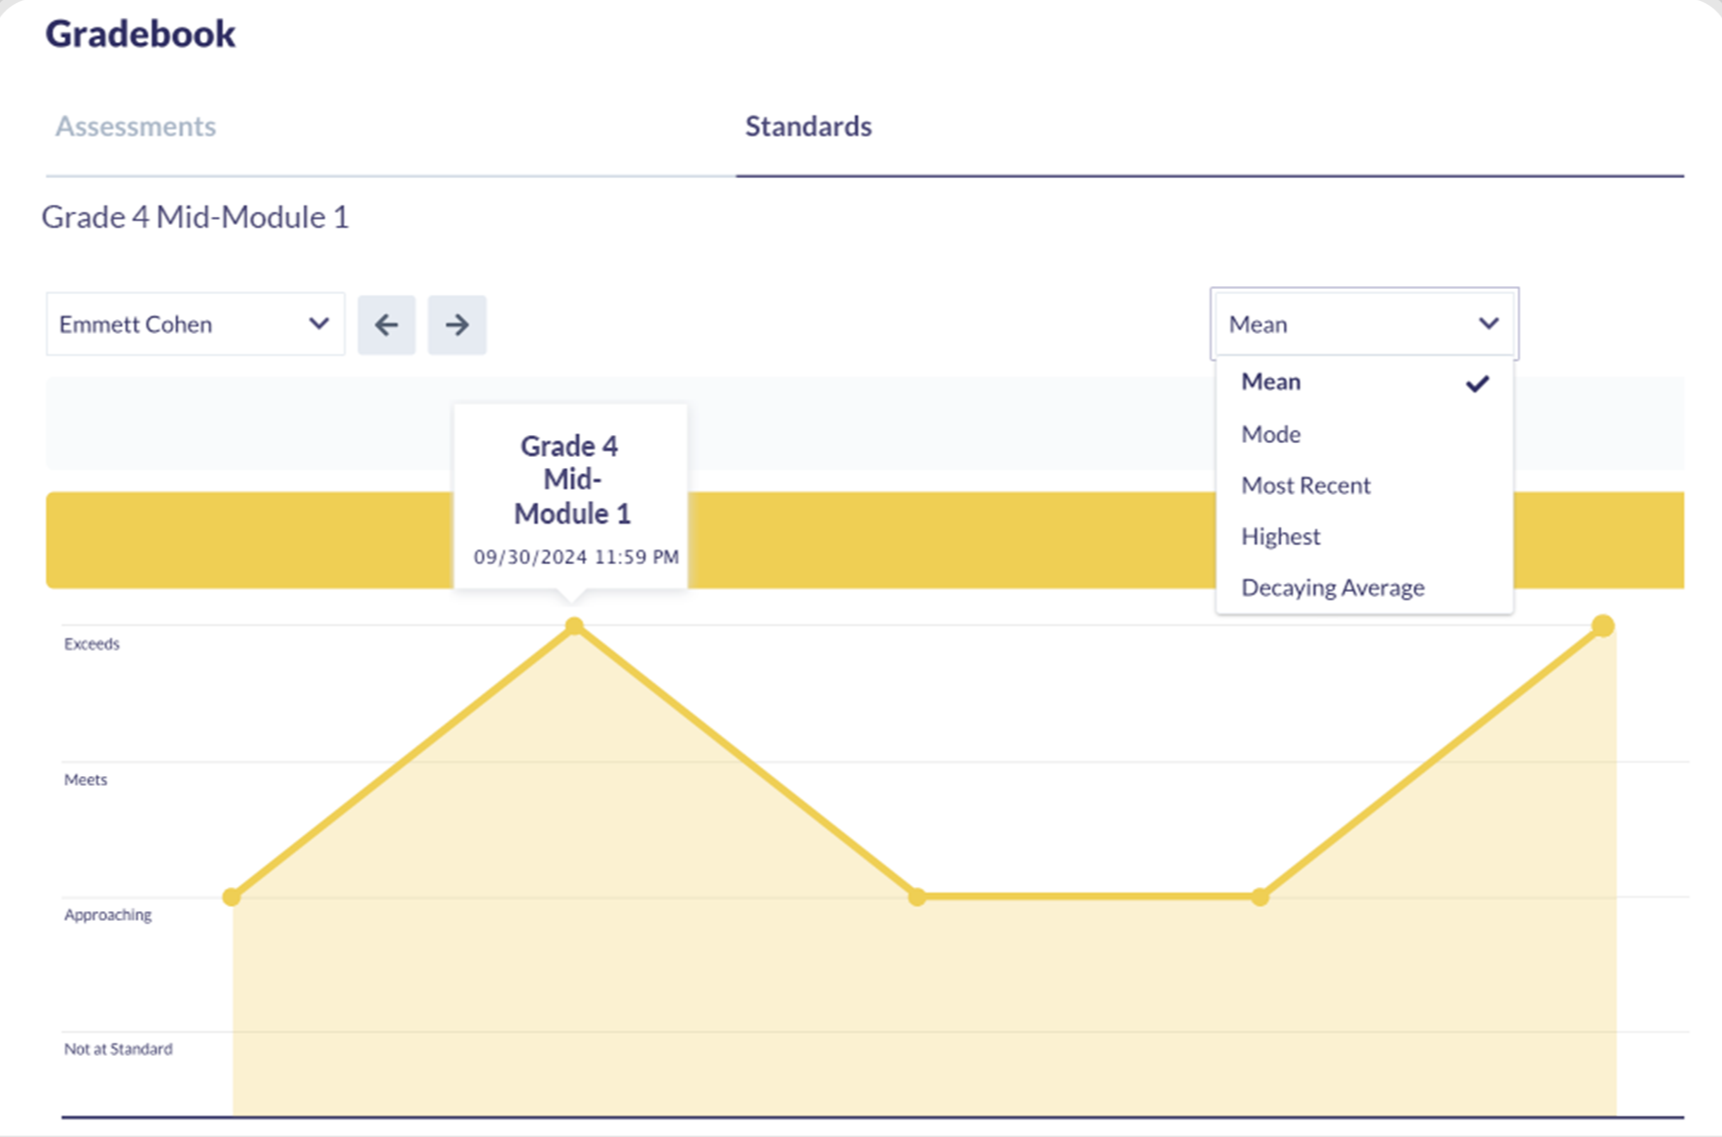The height and width of the screenshot is (1137, 1722).
Task: Select the checked Mean menu option
Action: (1271, 382)
